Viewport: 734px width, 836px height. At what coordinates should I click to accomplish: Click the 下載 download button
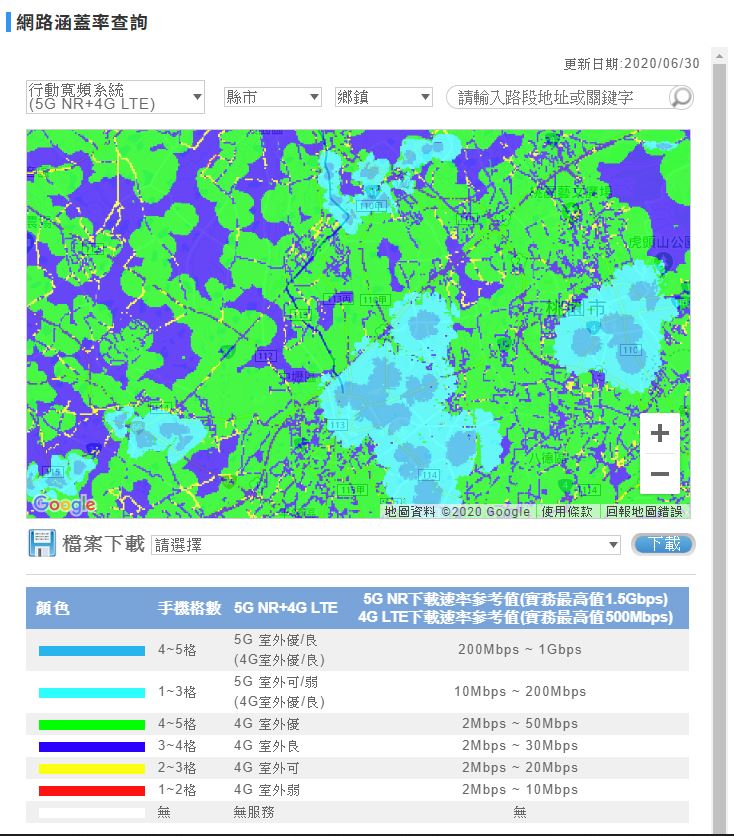pos(663,544)
